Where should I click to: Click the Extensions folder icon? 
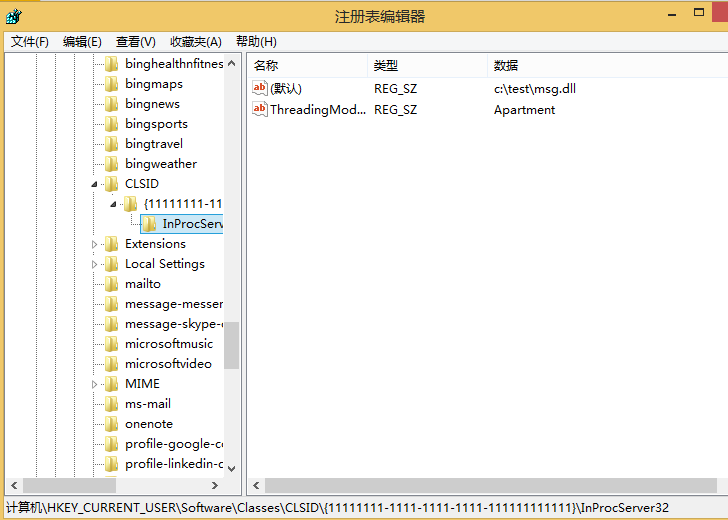click(x=111, y=244)
